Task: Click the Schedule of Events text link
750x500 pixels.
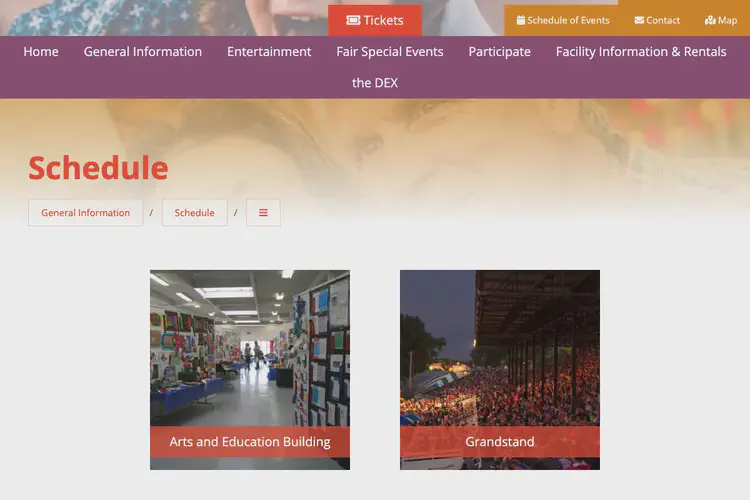Action: click(568, 20)
